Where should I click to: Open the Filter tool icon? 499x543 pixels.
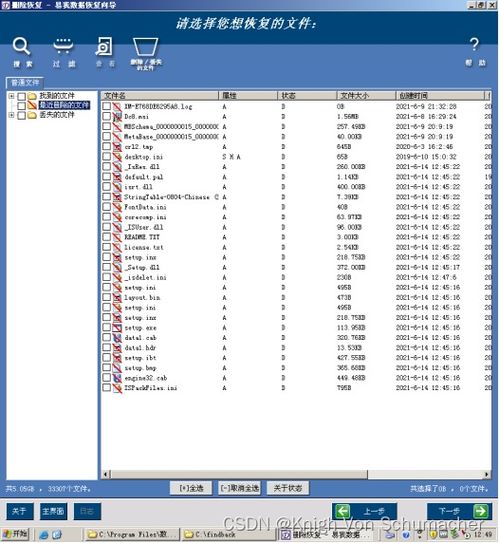[x=63, y=46]
